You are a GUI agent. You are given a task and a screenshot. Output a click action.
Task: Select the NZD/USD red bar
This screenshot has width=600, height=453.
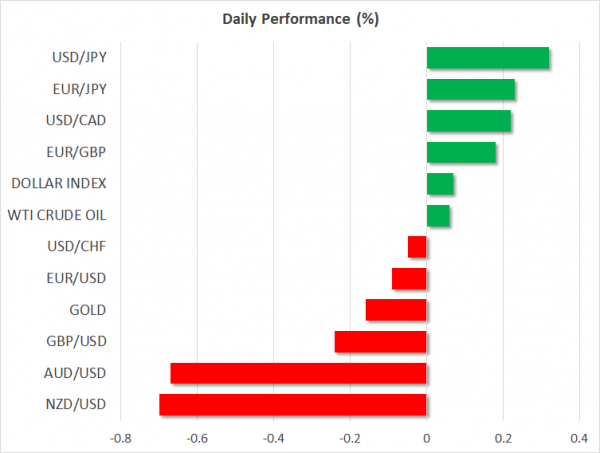293,405
